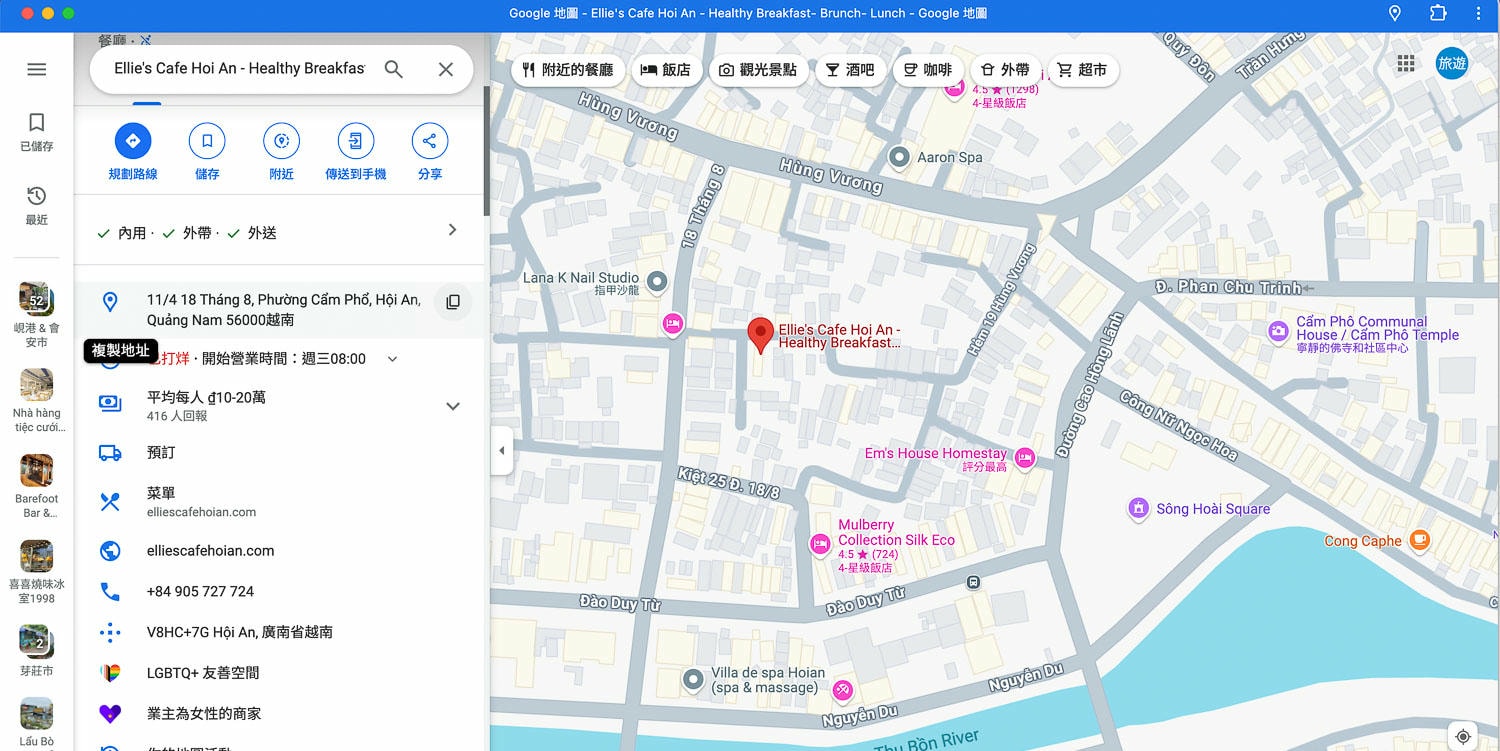Filter by coffee (咖啡)

927,70
